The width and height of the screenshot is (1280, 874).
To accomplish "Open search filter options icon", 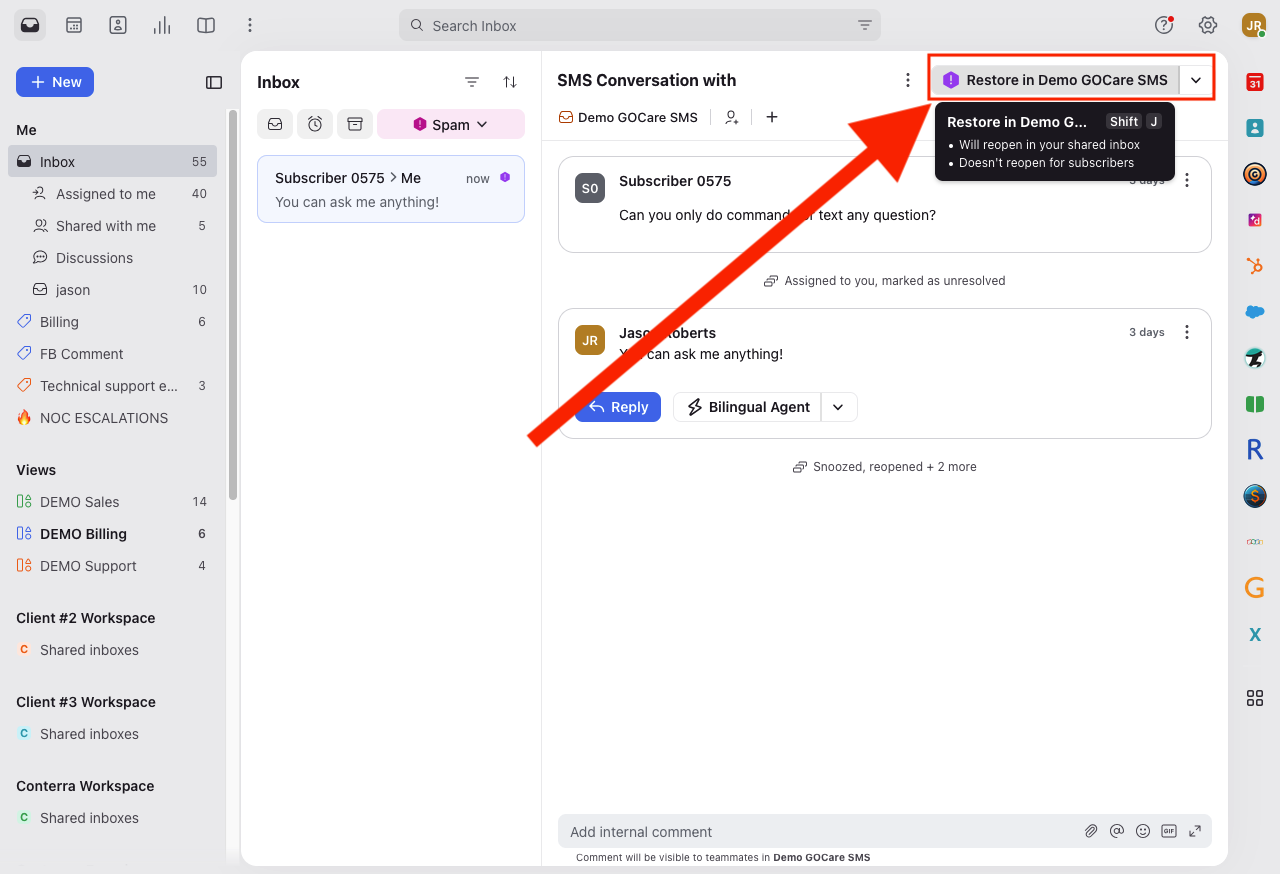I will pos(865,25).
